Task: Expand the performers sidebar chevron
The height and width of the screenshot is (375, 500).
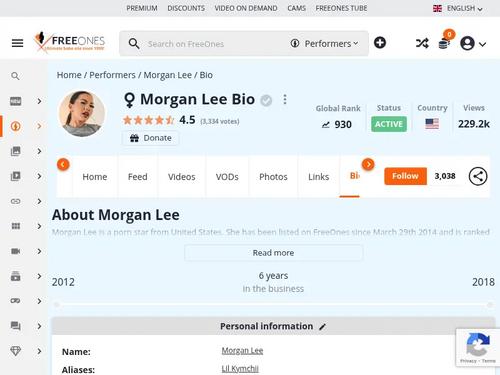Action: point(39,126)
